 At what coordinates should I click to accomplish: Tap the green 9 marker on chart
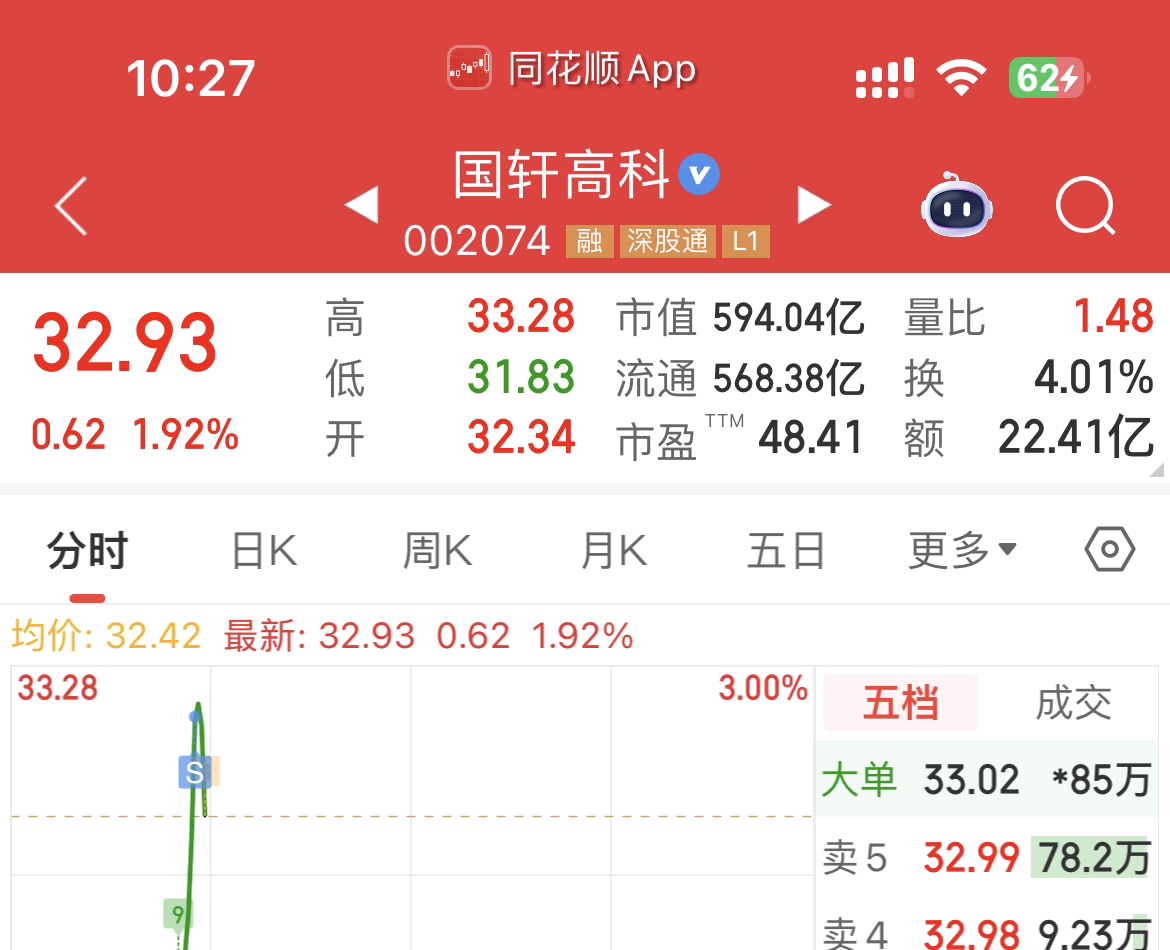pyautogui.click(x=178, y=913)
